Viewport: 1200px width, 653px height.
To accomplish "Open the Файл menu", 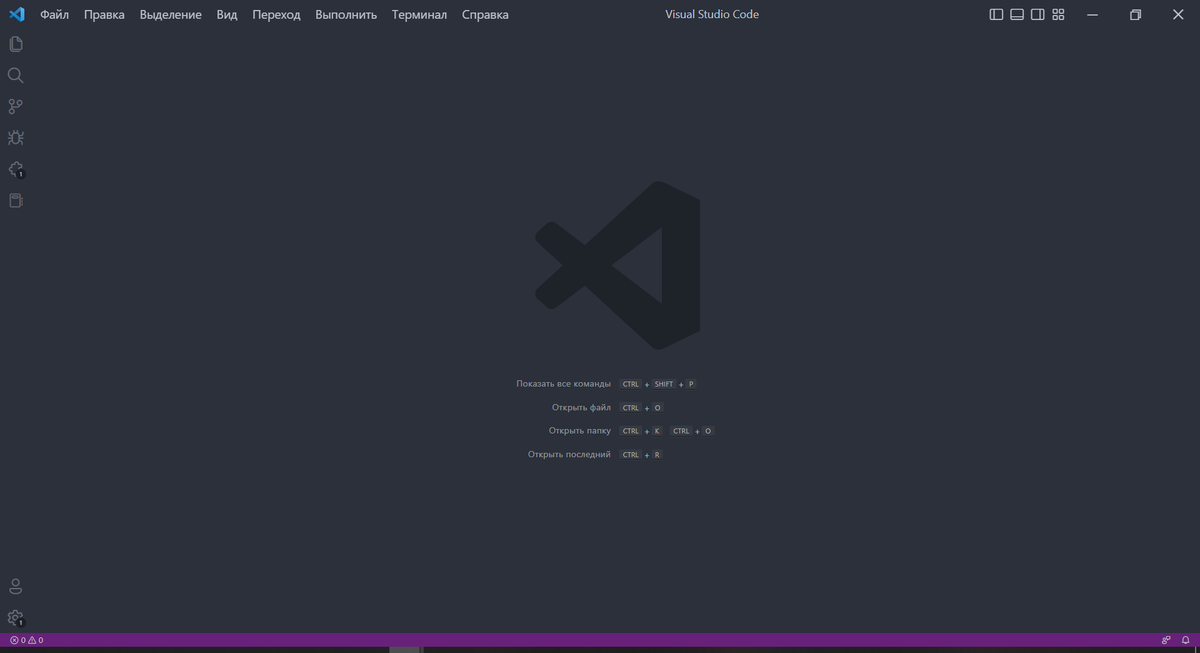I will click(x=54, y=15).
